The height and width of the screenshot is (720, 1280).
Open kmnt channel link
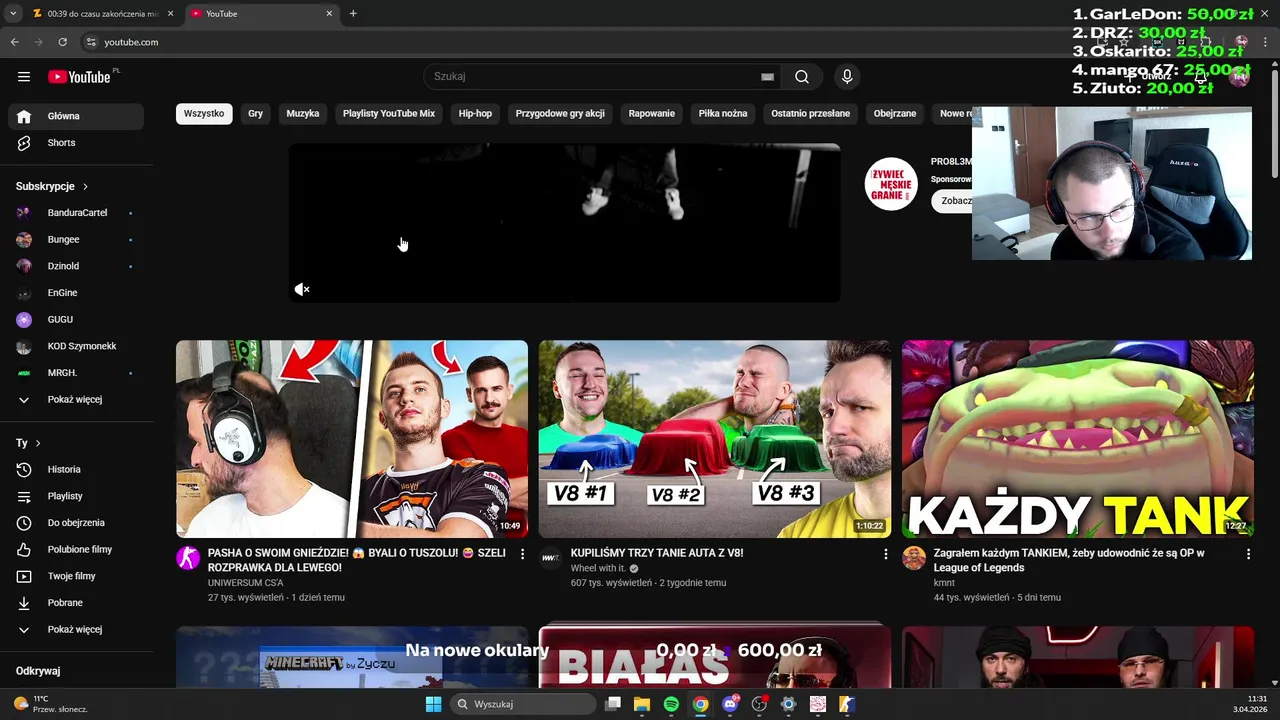944,583
